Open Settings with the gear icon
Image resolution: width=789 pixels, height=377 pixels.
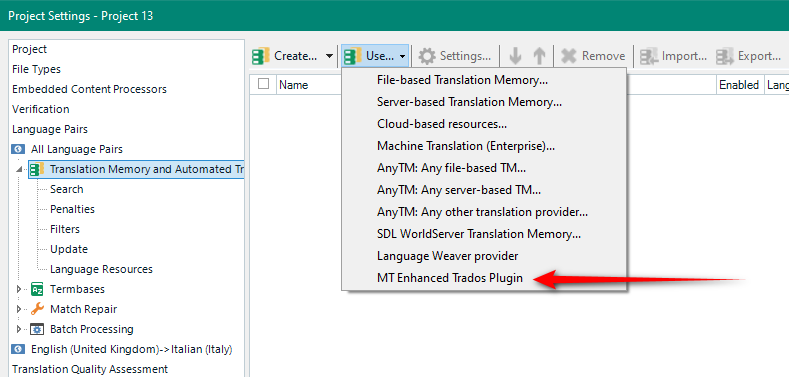(x=455, y=56)
